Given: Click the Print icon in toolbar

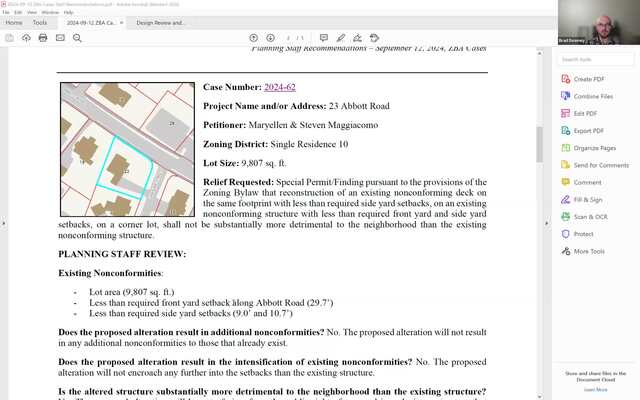Looking at the screenshot, I should (x=42, y=38).
